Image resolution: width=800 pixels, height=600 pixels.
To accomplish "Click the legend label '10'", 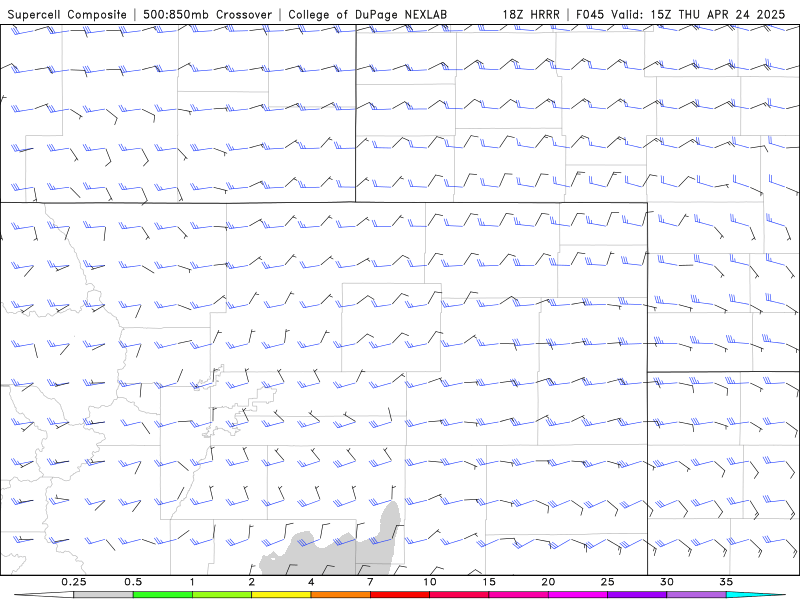I will tap(430, 582).
